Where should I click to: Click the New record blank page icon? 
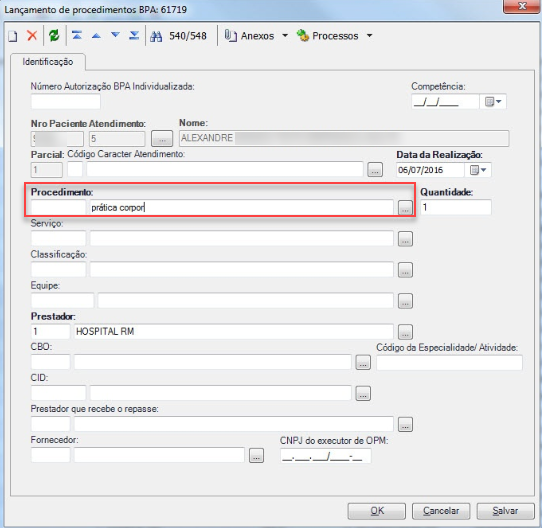[13, 36]
